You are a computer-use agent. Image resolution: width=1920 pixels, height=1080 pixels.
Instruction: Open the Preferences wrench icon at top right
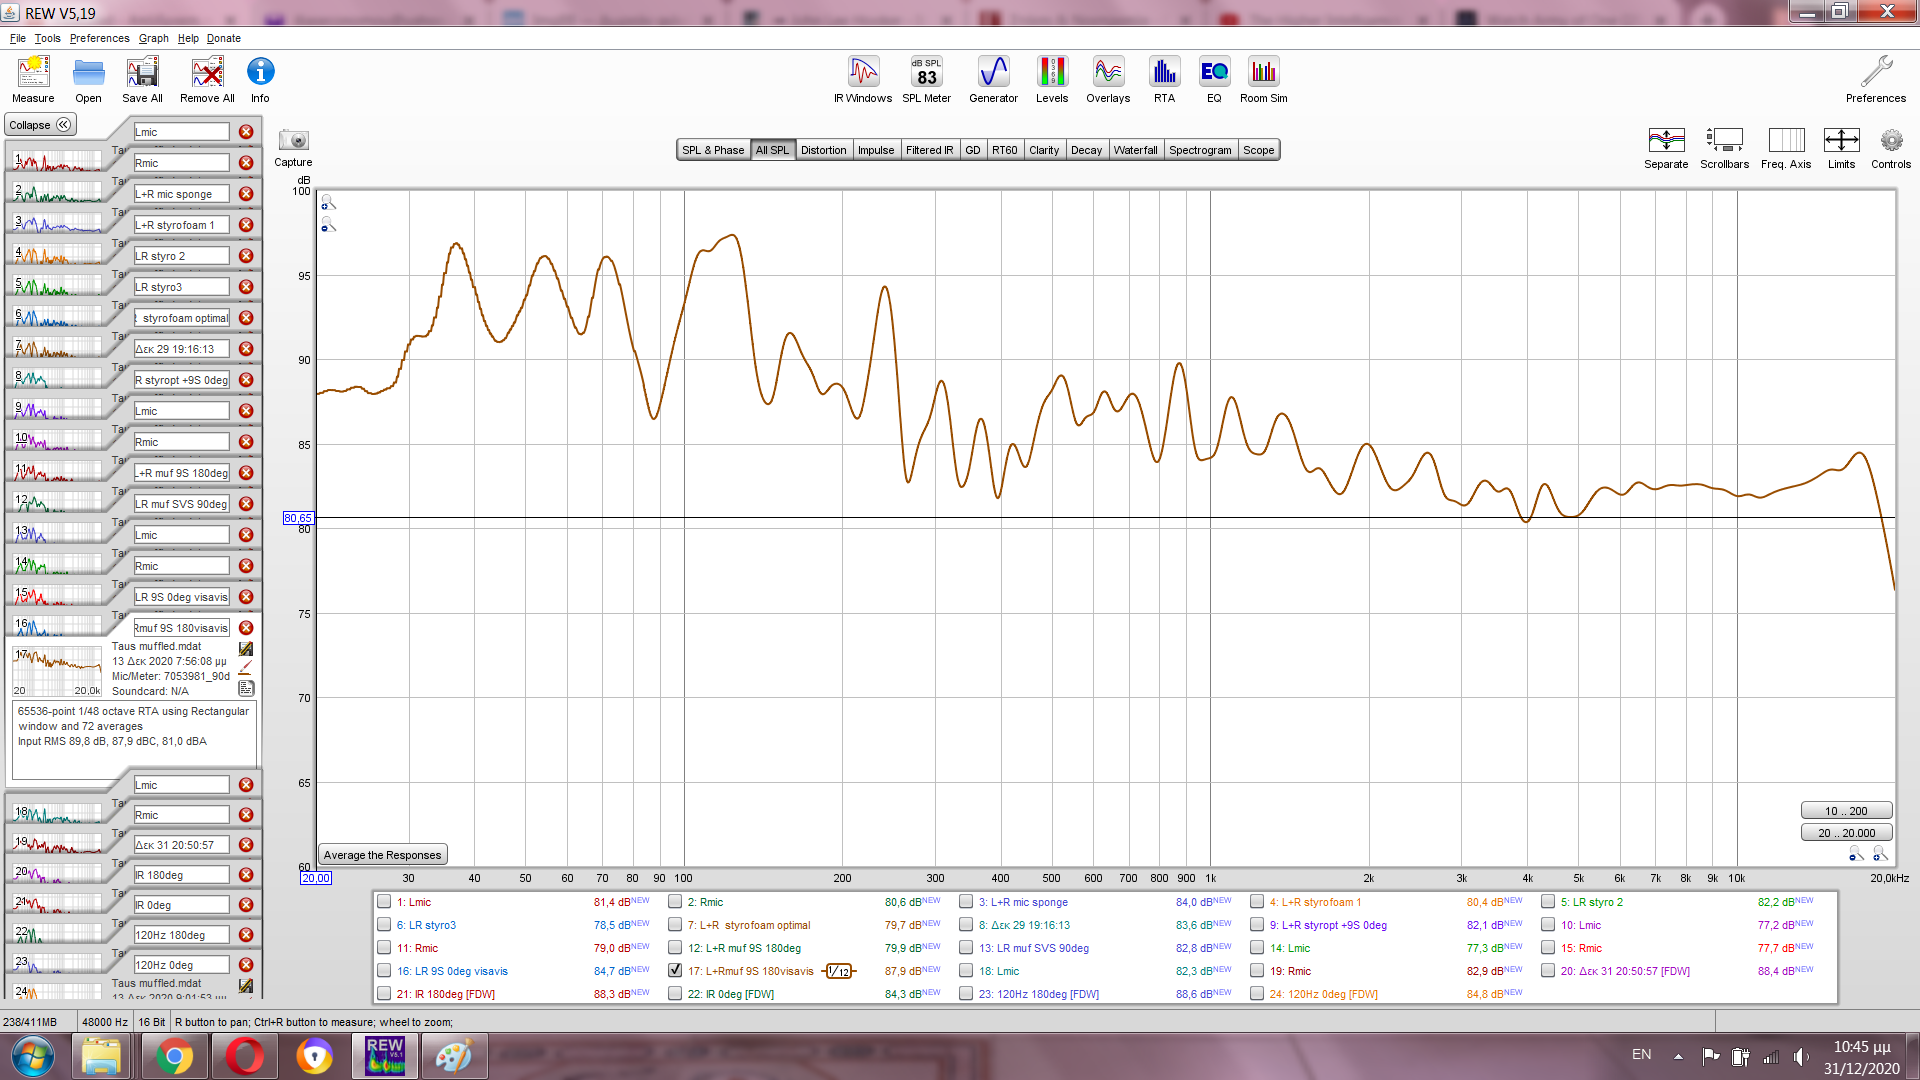pos(1876,79)
